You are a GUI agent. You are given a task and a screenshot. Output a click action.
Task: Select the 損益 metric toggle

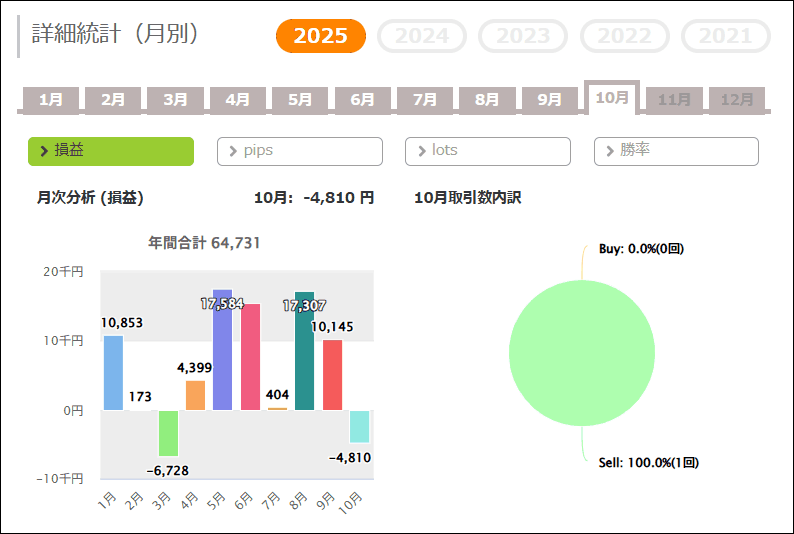click(x=111, y=151)
